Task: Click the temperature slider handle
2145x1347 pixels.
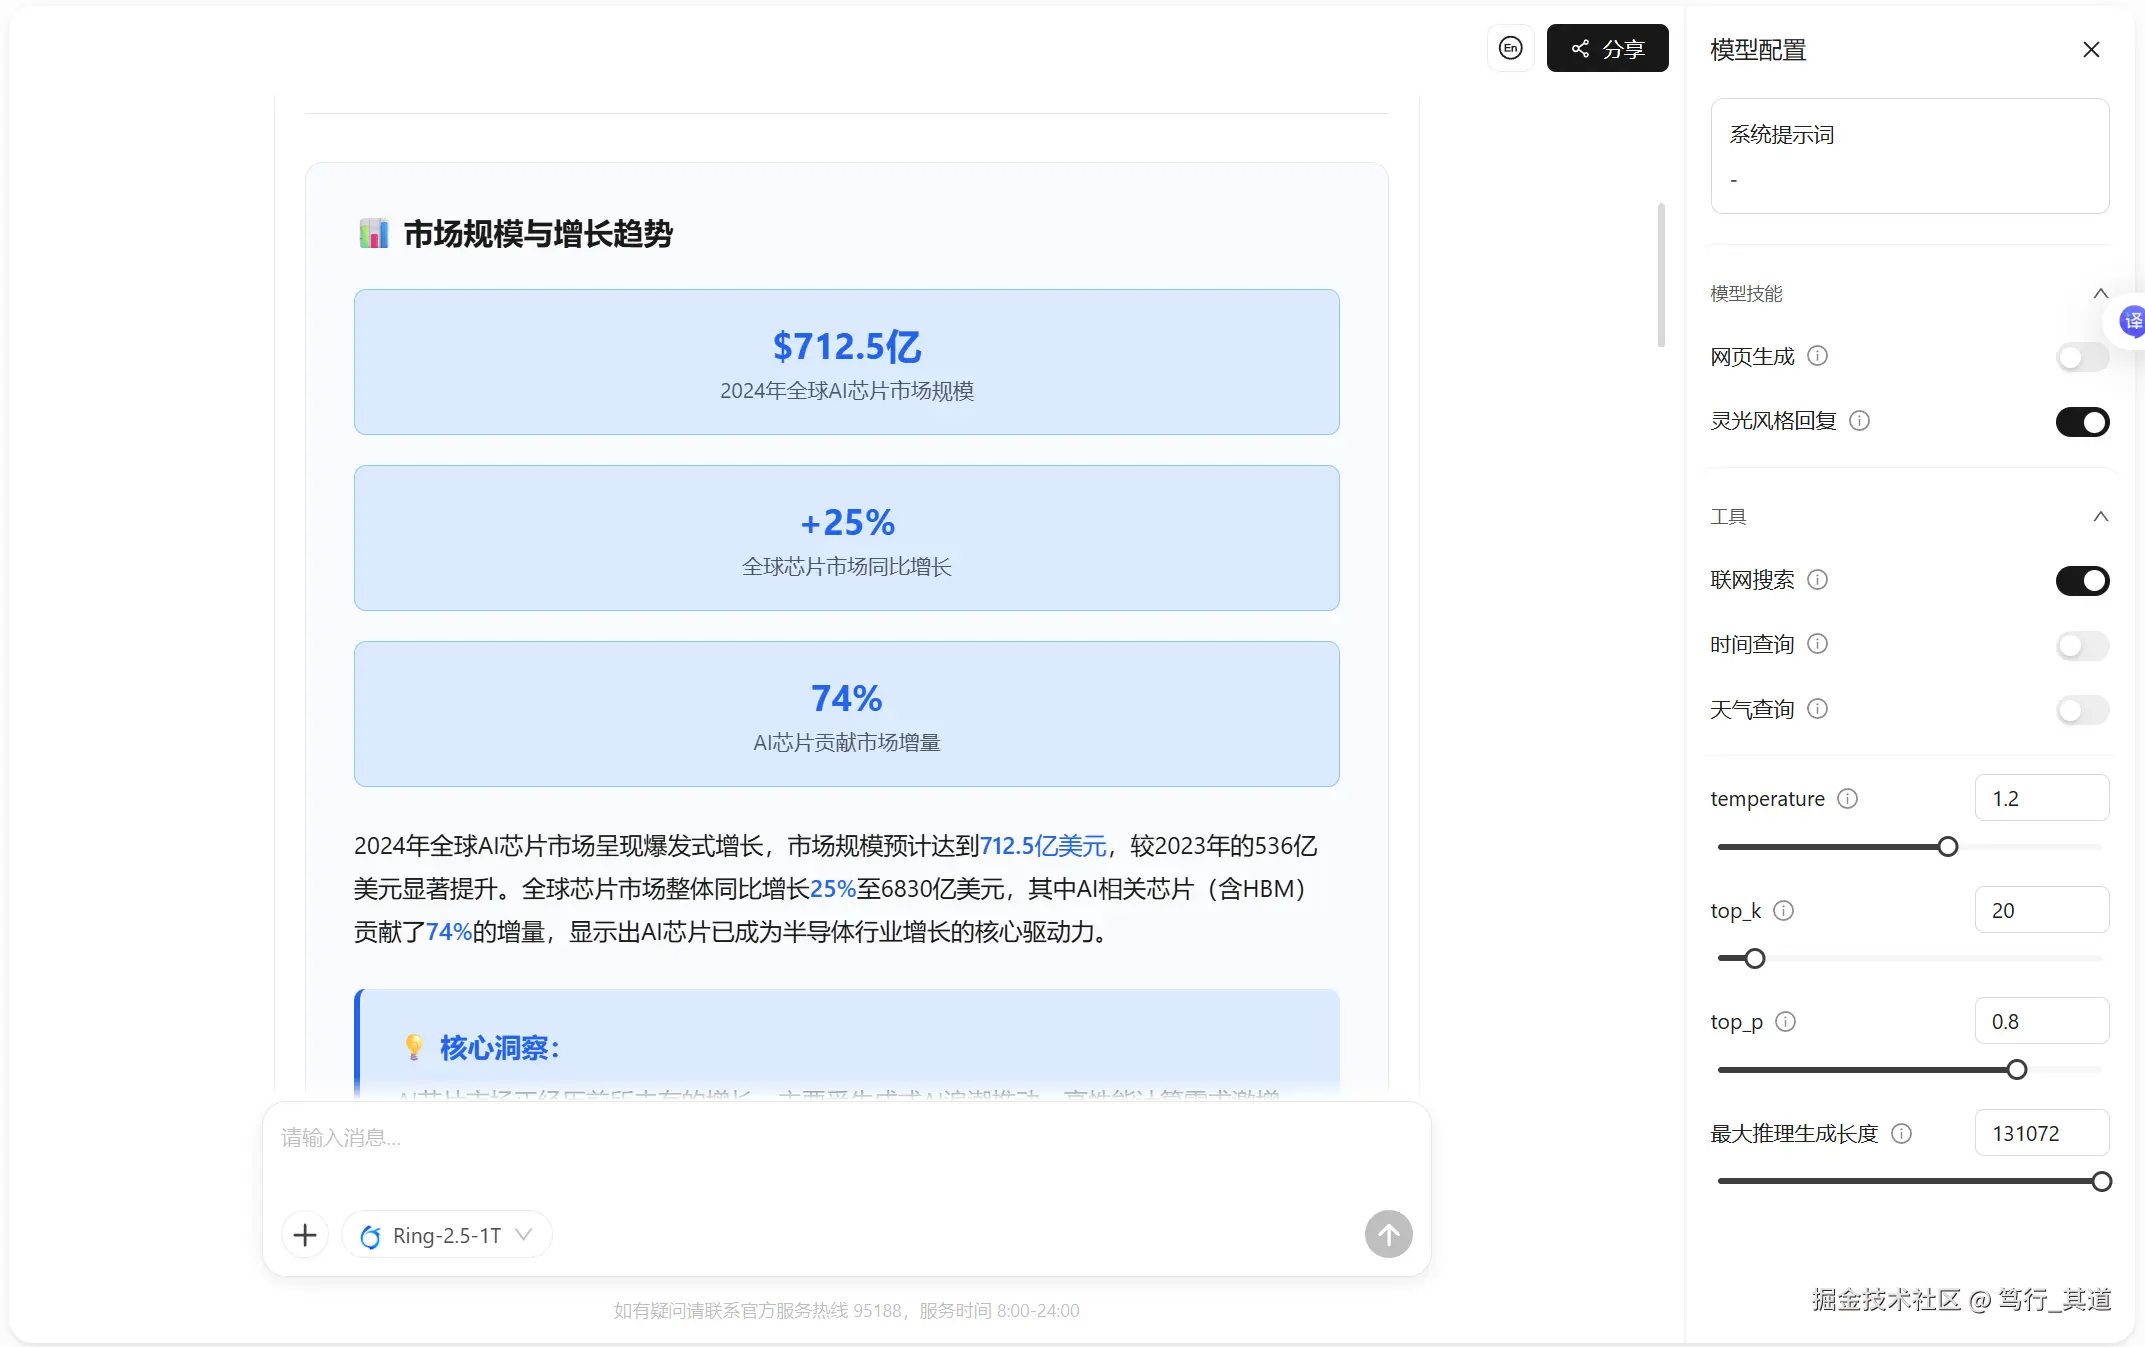Action: click(1947, 847)
